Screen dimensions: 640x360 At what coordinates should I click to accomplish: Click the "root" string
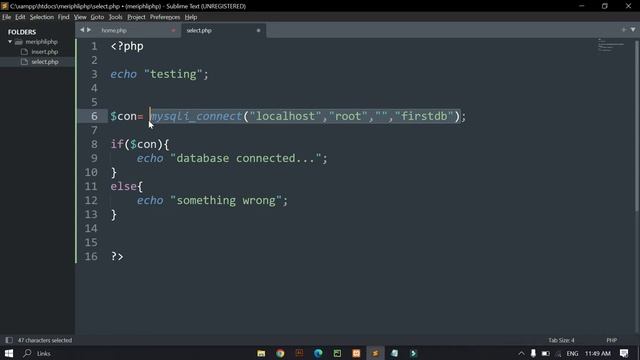[348, 116]
